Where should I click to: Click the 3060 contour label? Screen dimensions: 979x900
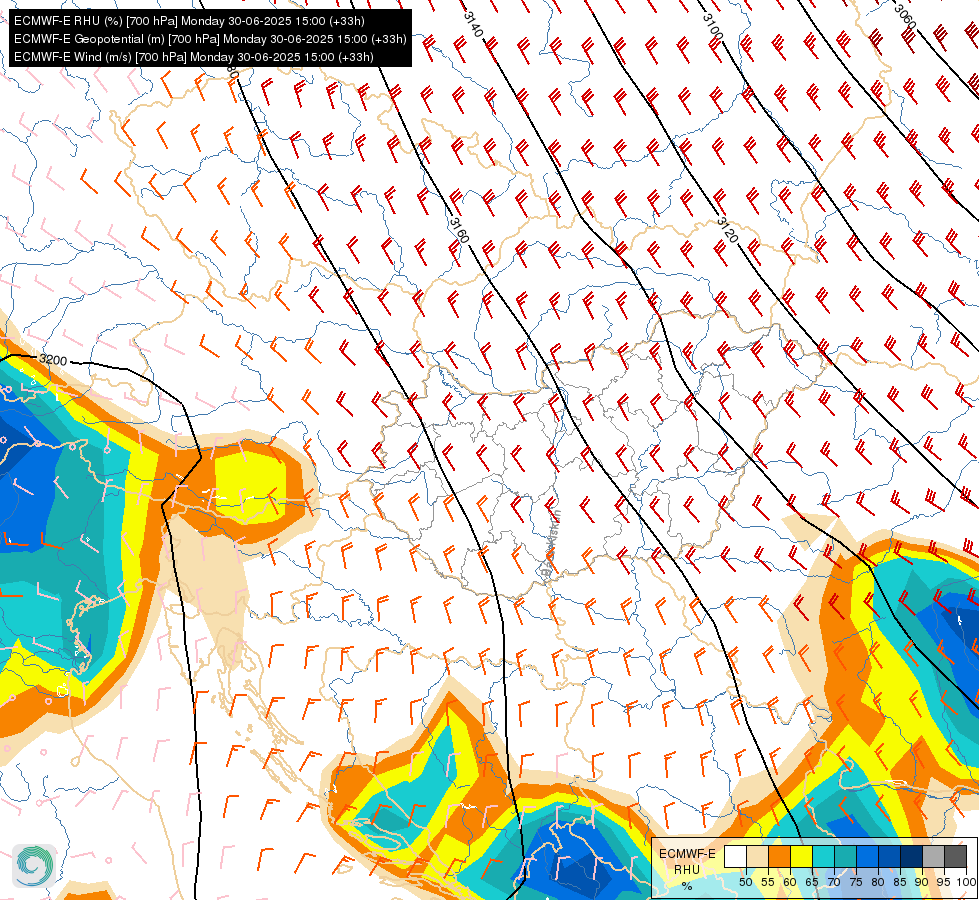click(905, 17)
